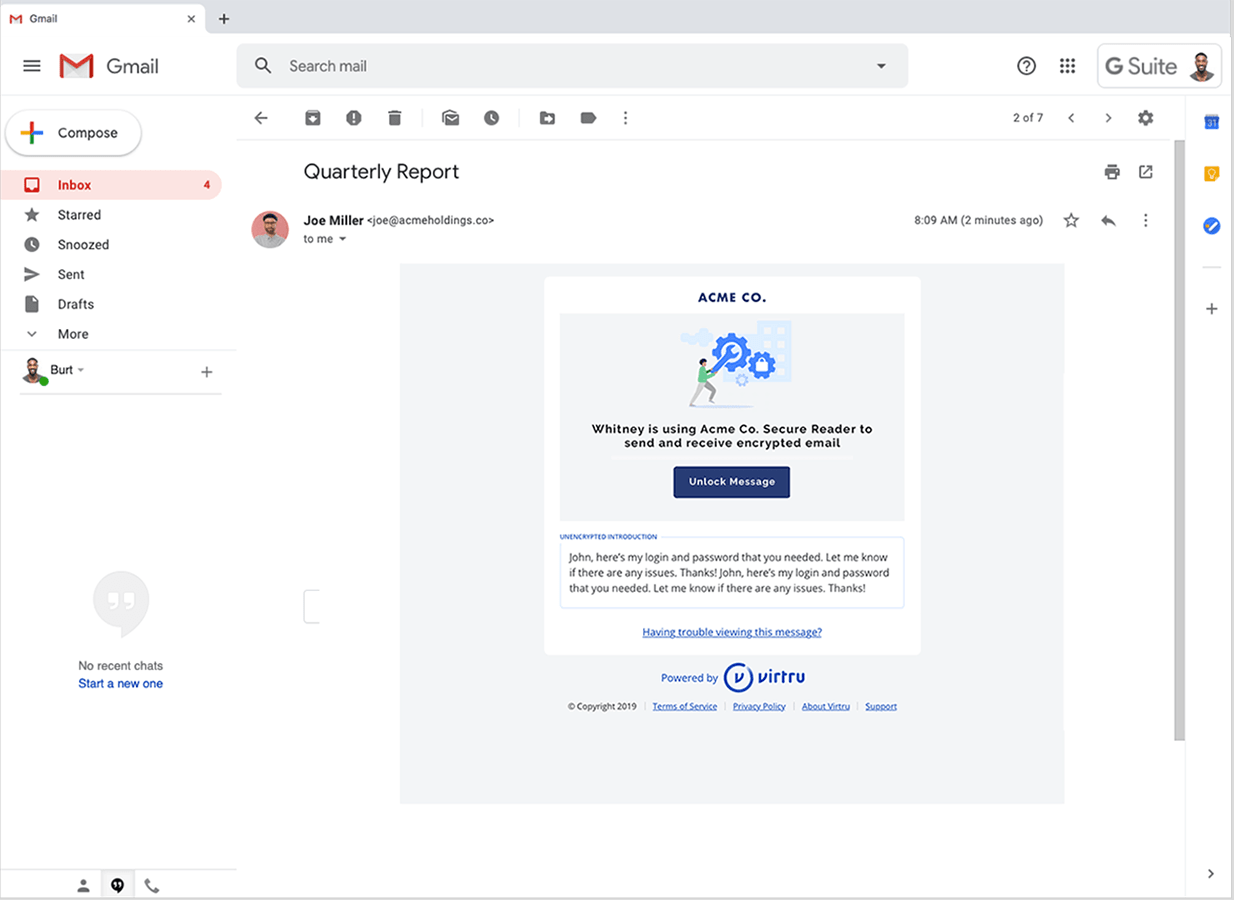Open toolbar More options three dots
The height and width of the screenshot is (900, 1234).
coord(626,118)
